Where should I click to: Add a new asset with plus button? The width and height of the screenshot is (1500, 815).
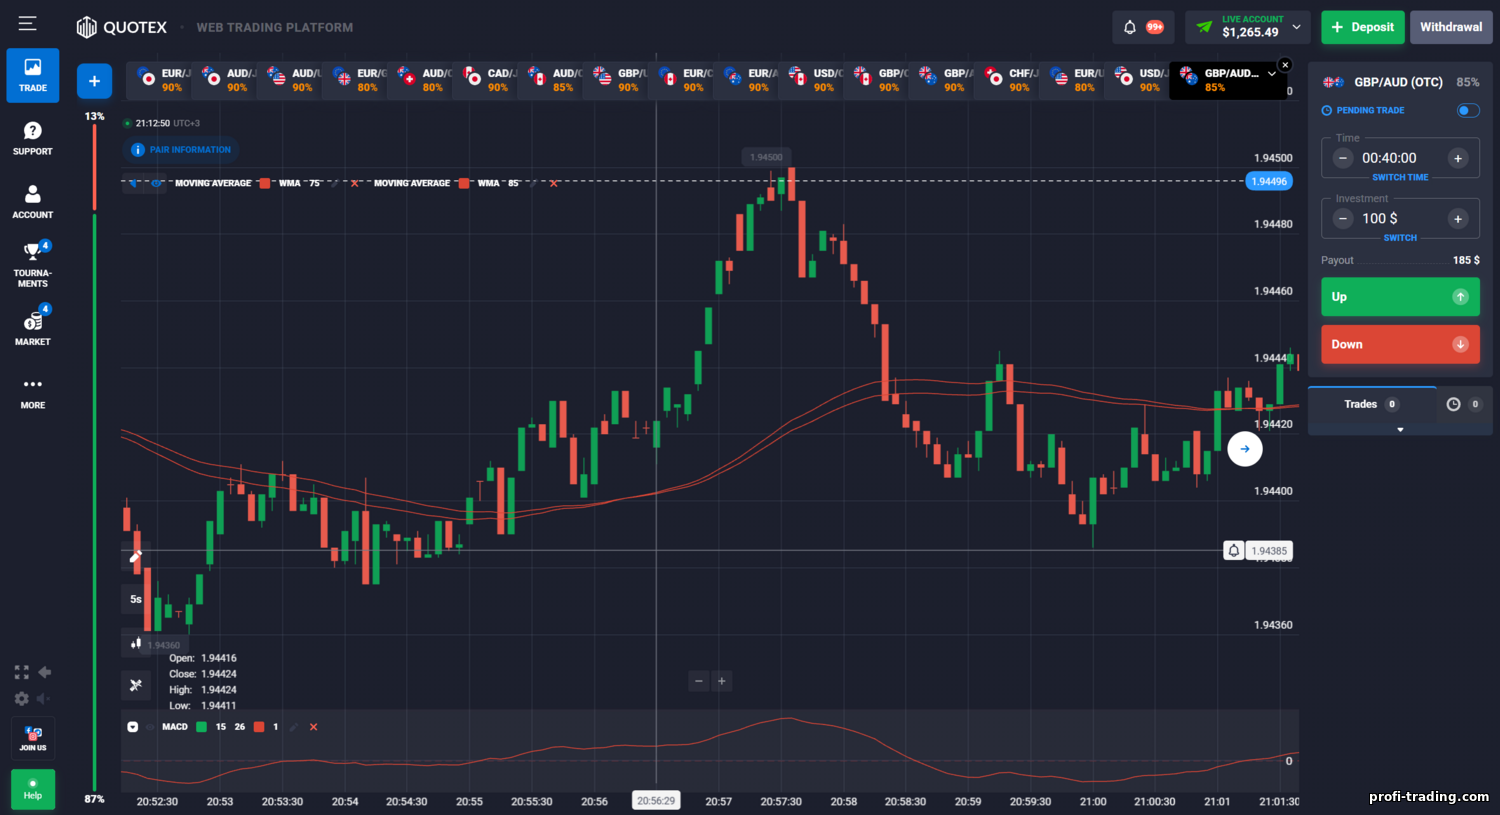coord(94,81)
